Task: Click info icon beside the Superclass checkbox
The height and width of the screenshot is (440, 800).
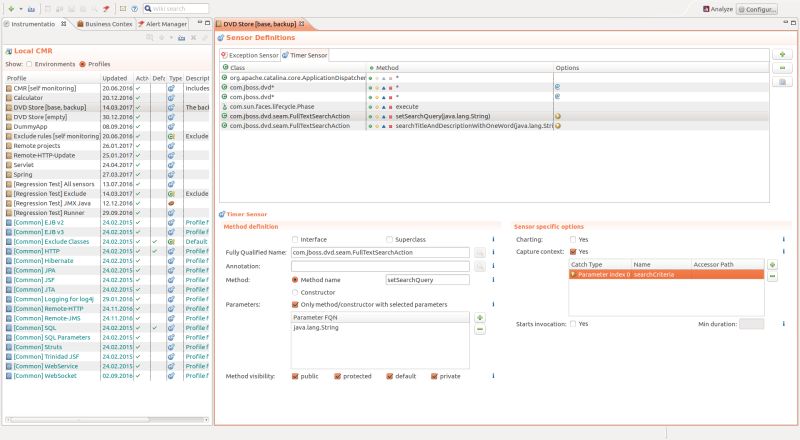Action: click(493, 239)
